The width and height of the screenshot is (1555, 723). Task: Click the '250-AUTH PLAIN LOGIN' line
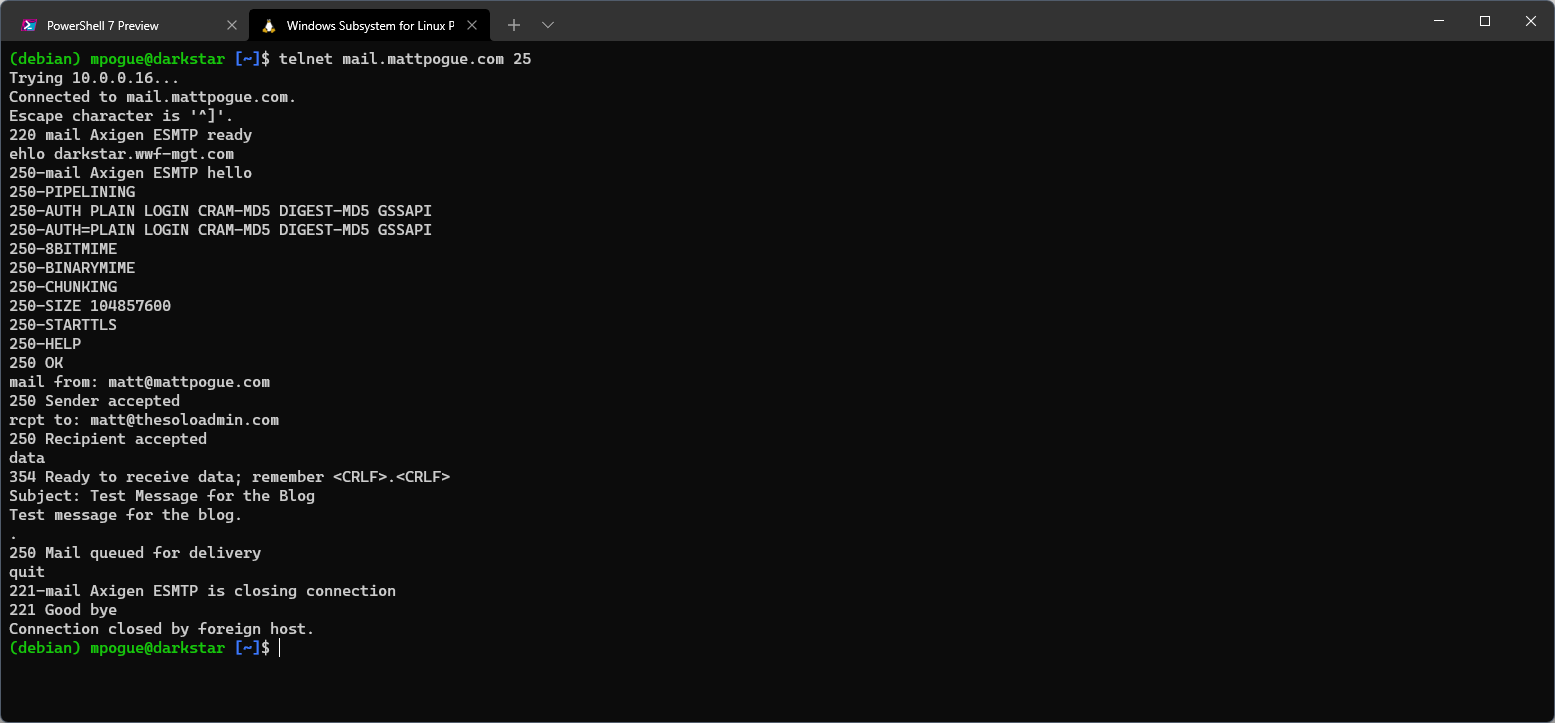[221, 211]
